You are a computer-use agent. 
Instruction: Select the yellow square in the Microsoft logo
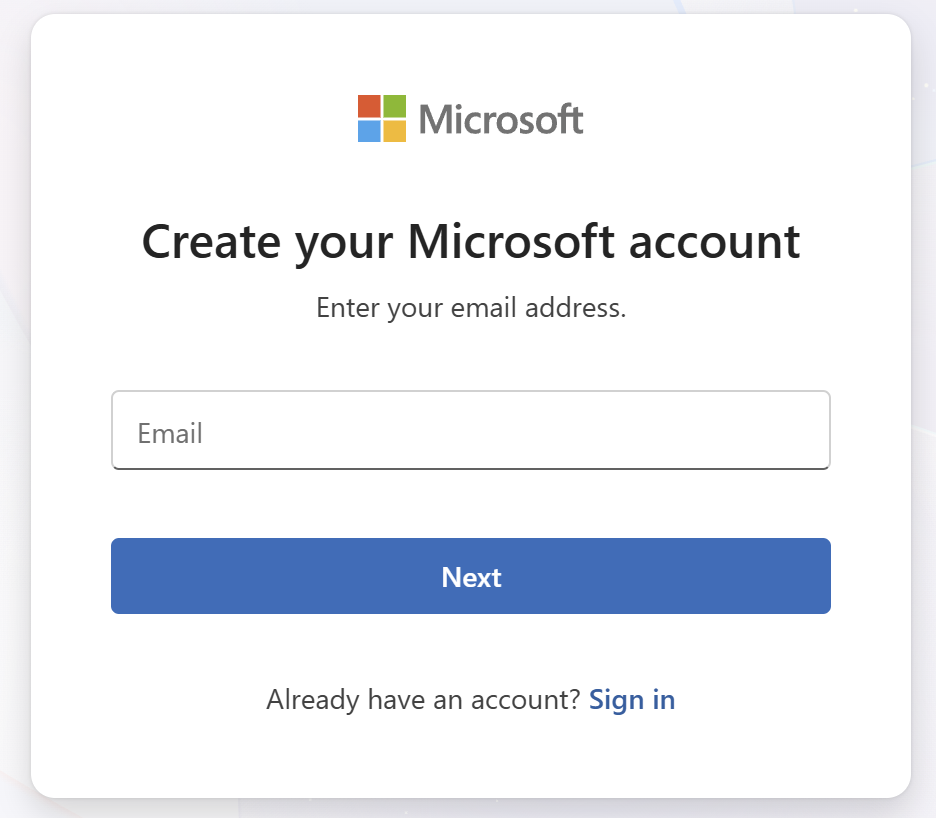pyautogui.click(x=392, y=129)
